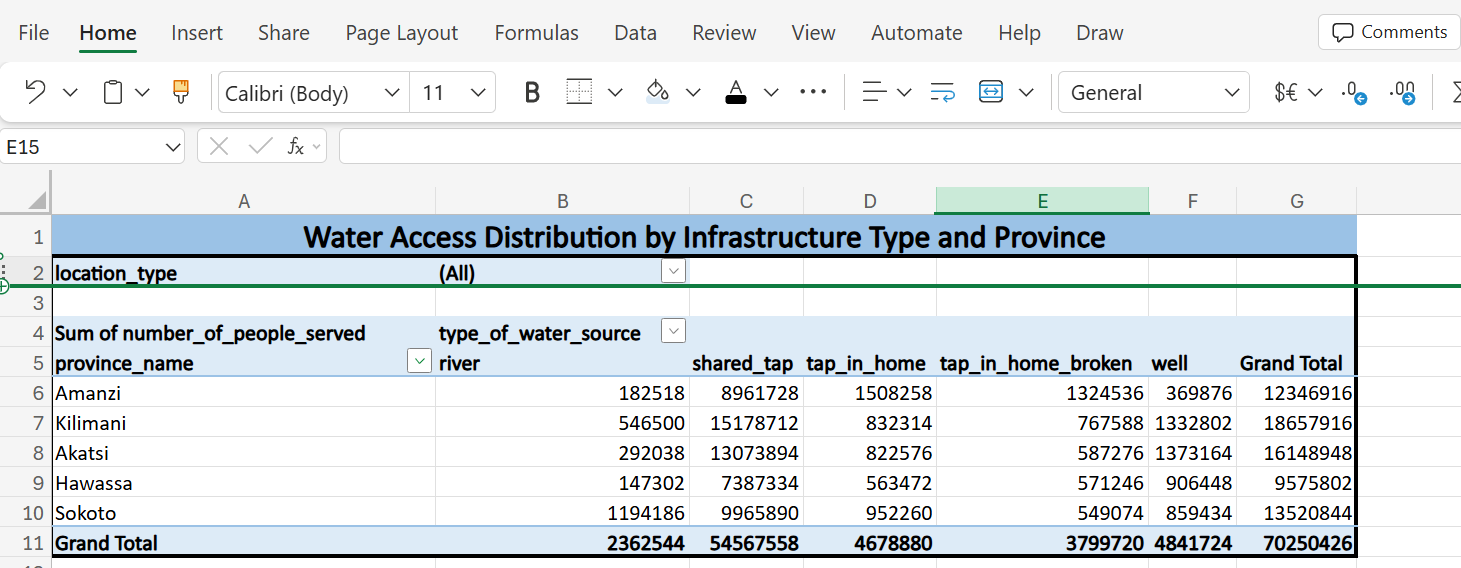Click the Borders icon
1461x568 pixels.
[580, 93]
